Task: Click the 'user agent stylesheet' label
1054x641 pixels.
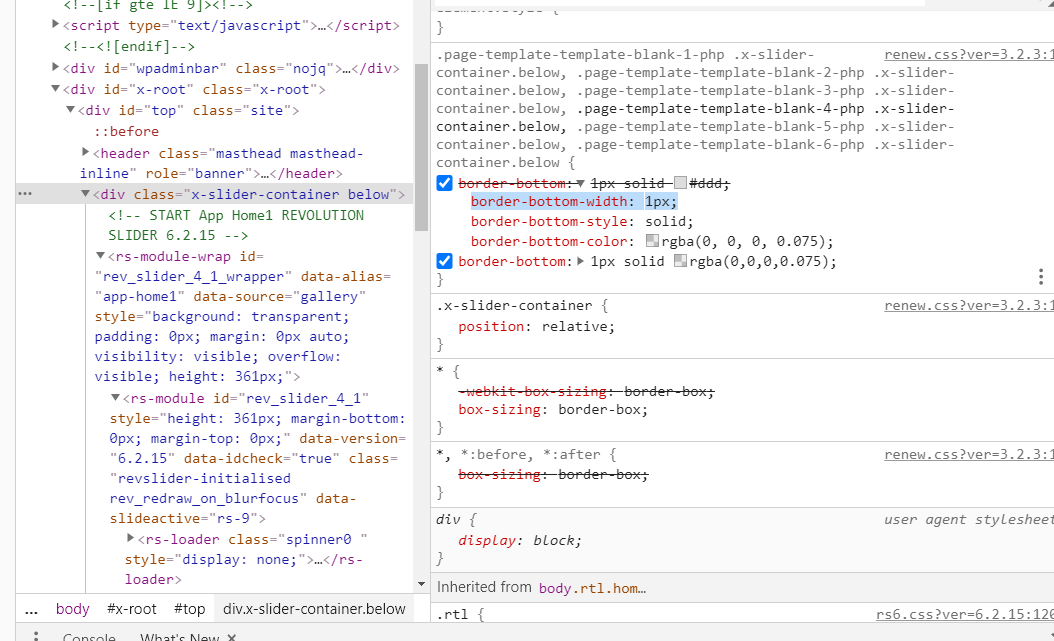Action: tap(969, 519)
